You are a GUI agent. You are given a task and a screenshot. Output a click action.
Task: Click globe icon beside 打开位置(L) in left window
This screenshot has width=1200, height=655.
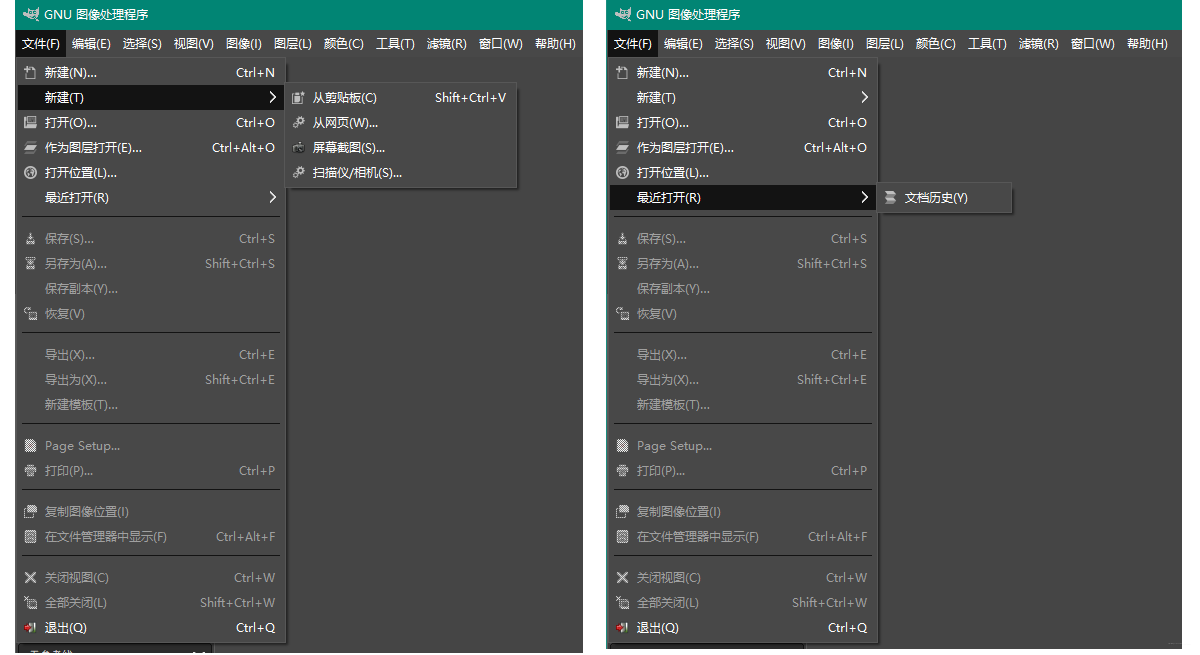click(x=30, y=172)
